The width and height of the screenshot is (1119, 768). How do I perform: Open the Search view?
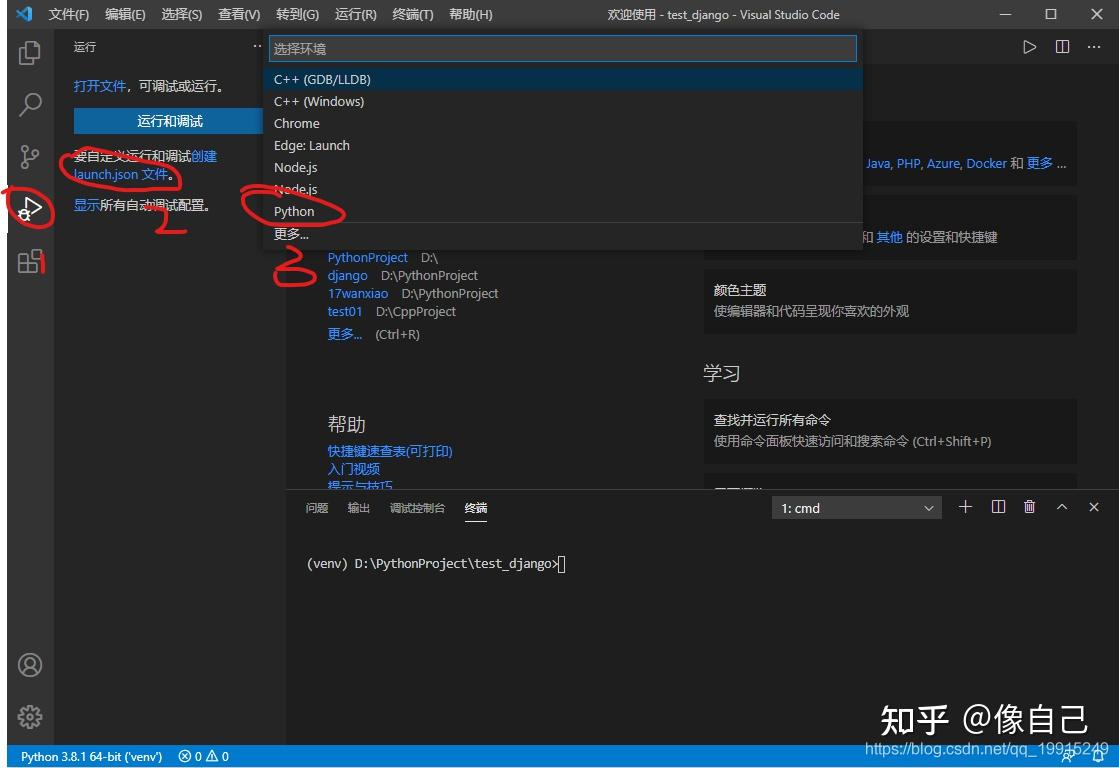click(x=30, y=104)
